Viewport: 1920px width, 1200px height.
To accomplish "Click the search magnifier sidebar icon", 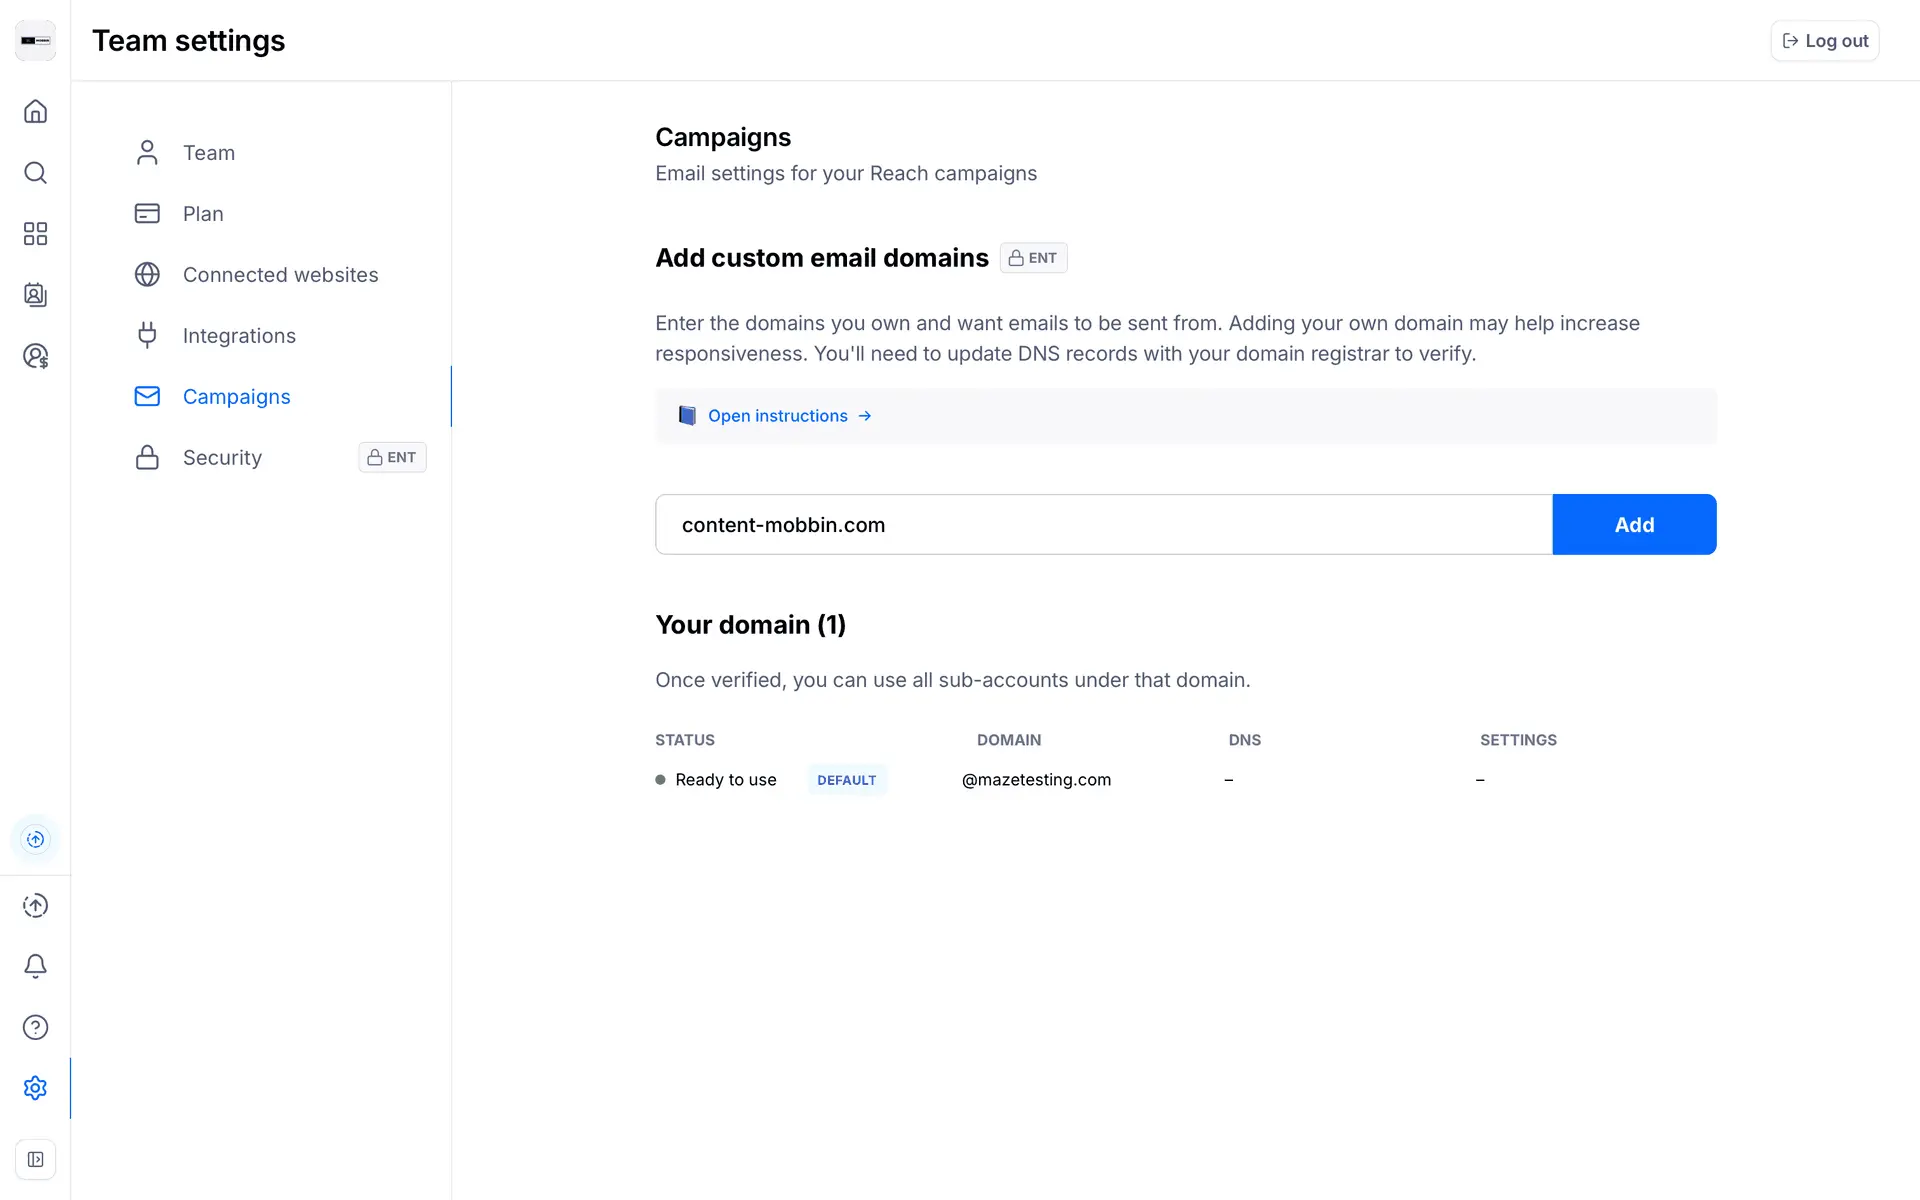I will click(35, 173).
